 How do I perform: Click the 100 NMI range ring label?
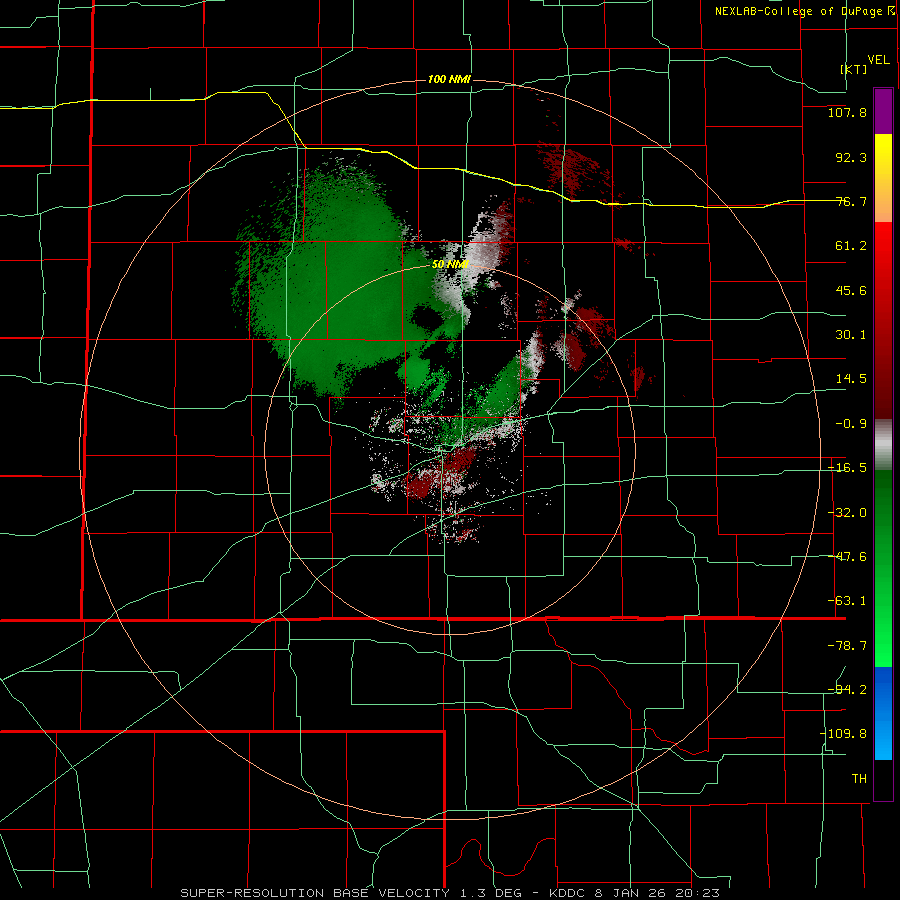point(449,79)
